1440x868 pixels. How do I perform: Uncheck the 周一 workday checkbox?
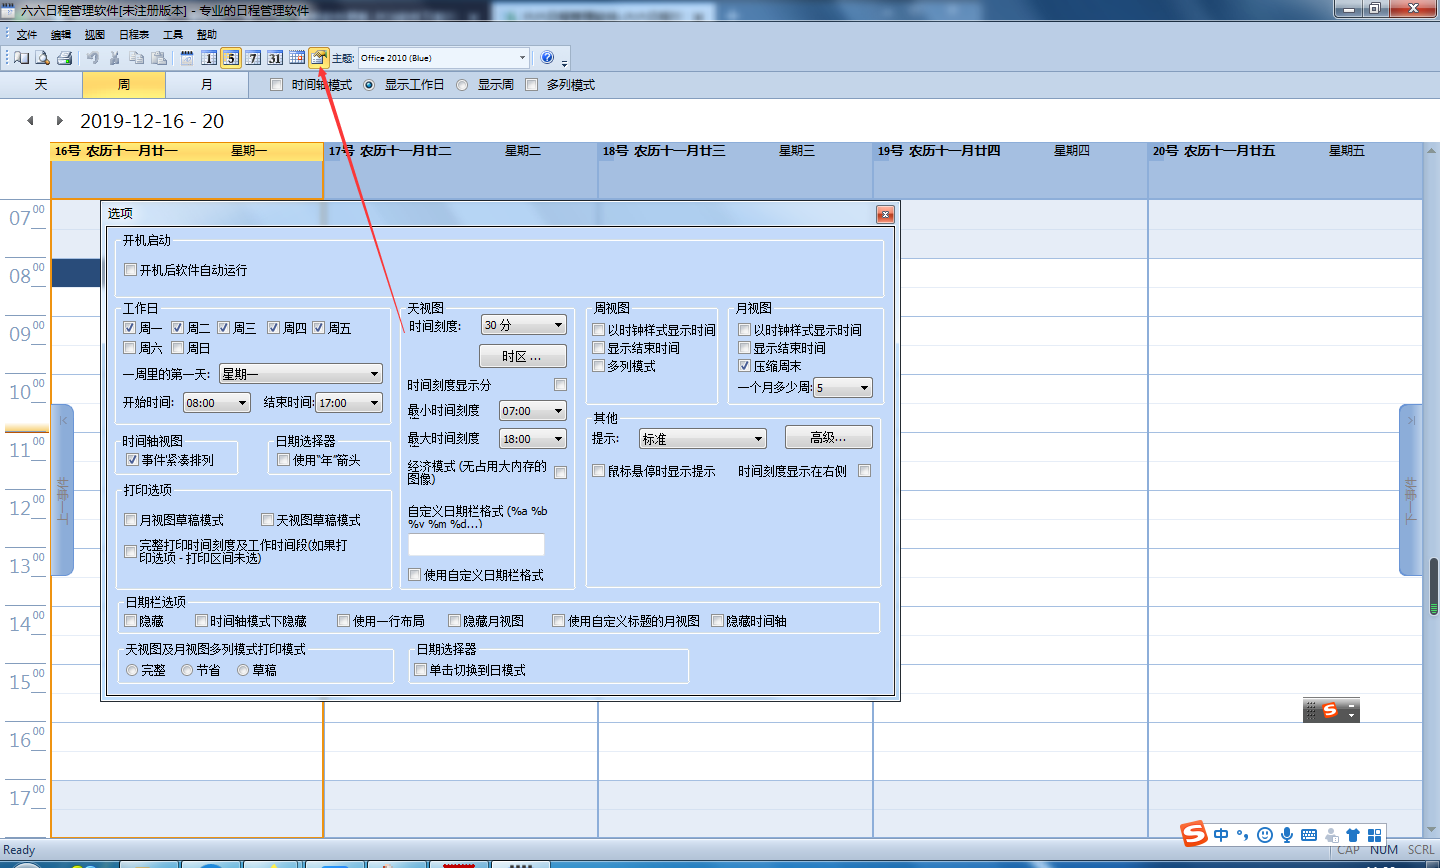pyautogui.click(x=129, y=328)
